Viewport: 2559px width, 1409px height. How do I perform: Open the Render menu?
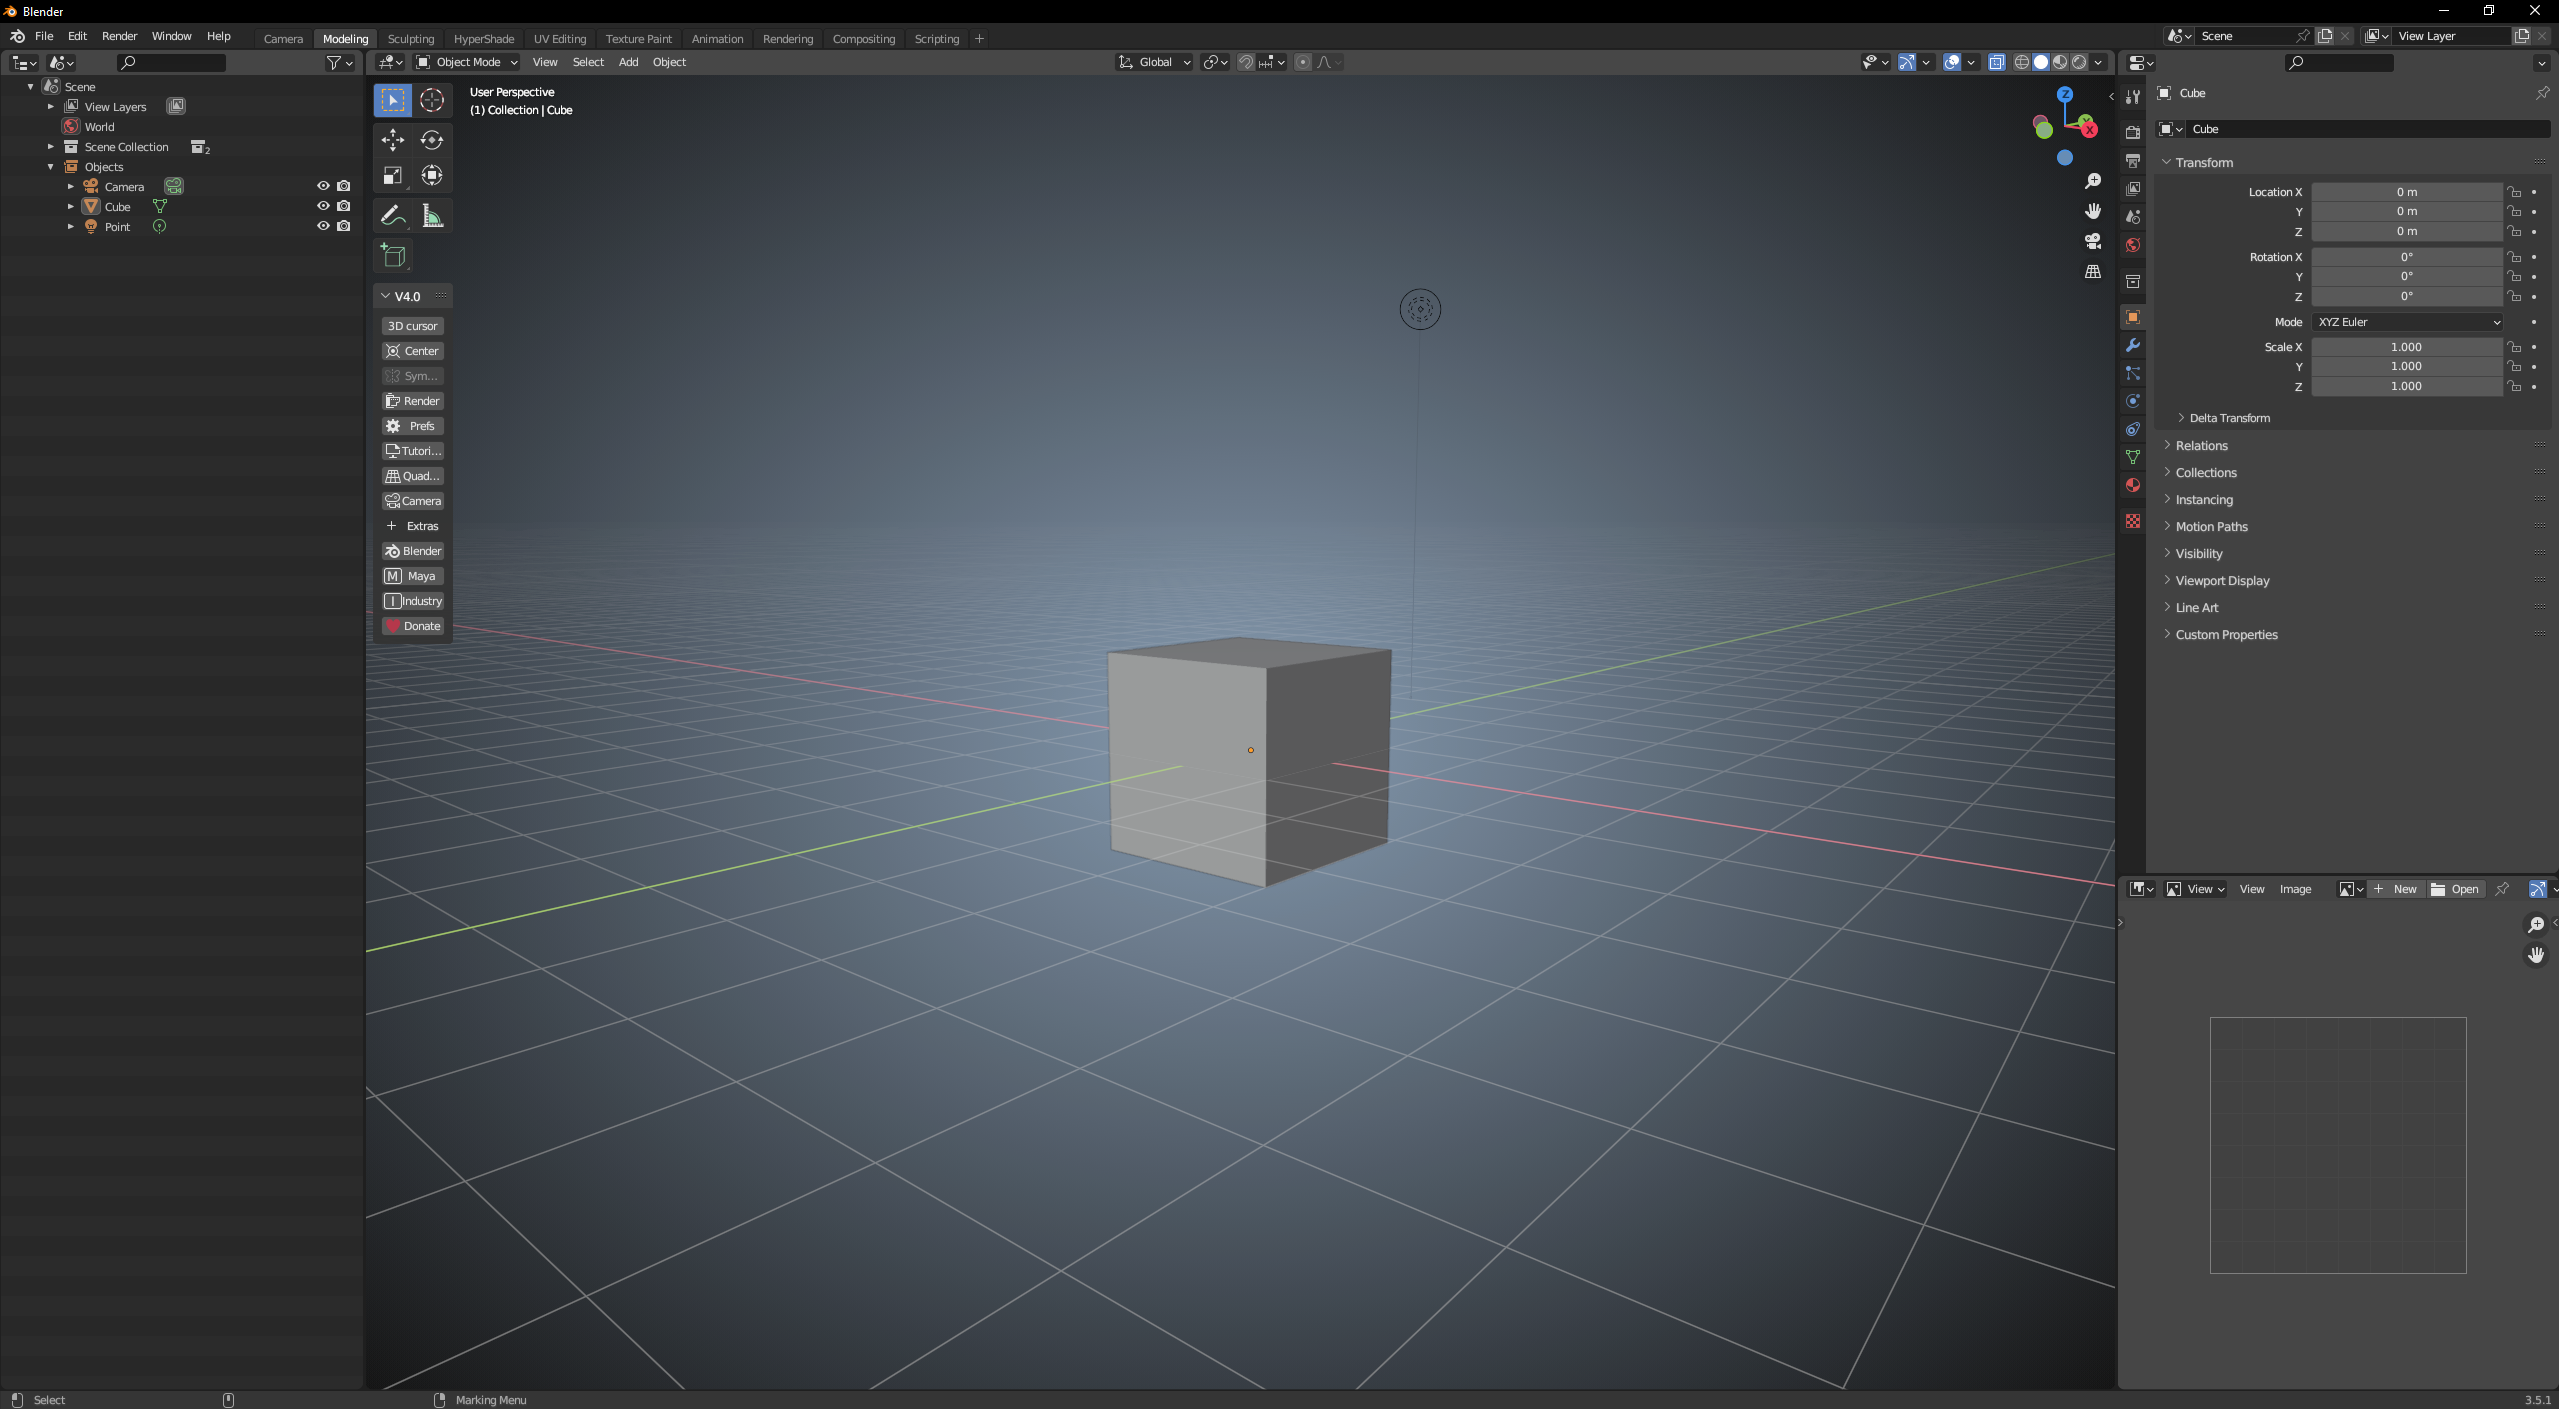pos(119,36)
